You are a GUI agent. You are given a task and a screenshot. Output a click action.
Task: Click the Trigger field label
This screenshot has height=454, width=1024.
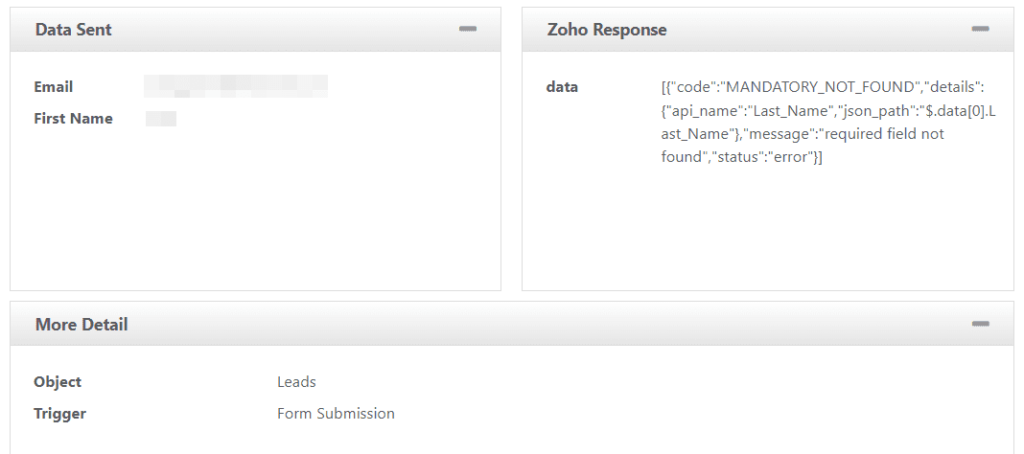point(60,413)
